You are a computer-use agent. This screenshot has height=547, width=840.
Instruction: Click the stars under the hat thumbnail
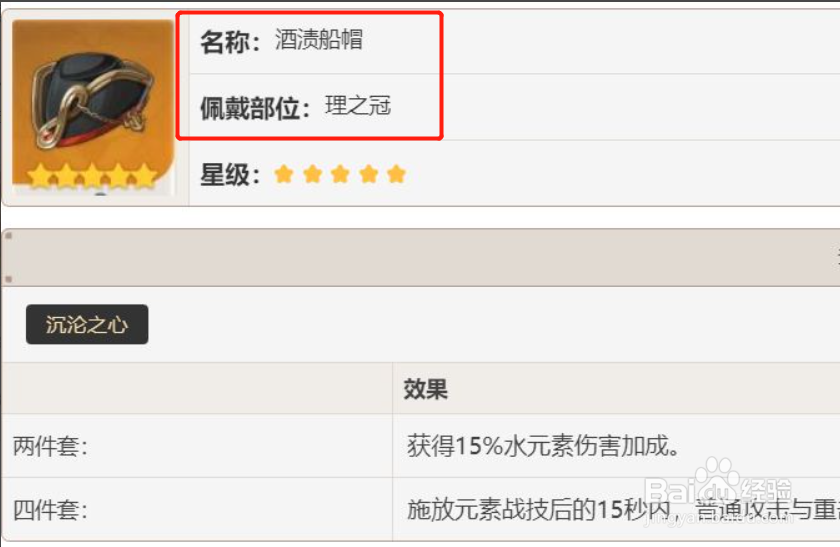pos(92,176)
